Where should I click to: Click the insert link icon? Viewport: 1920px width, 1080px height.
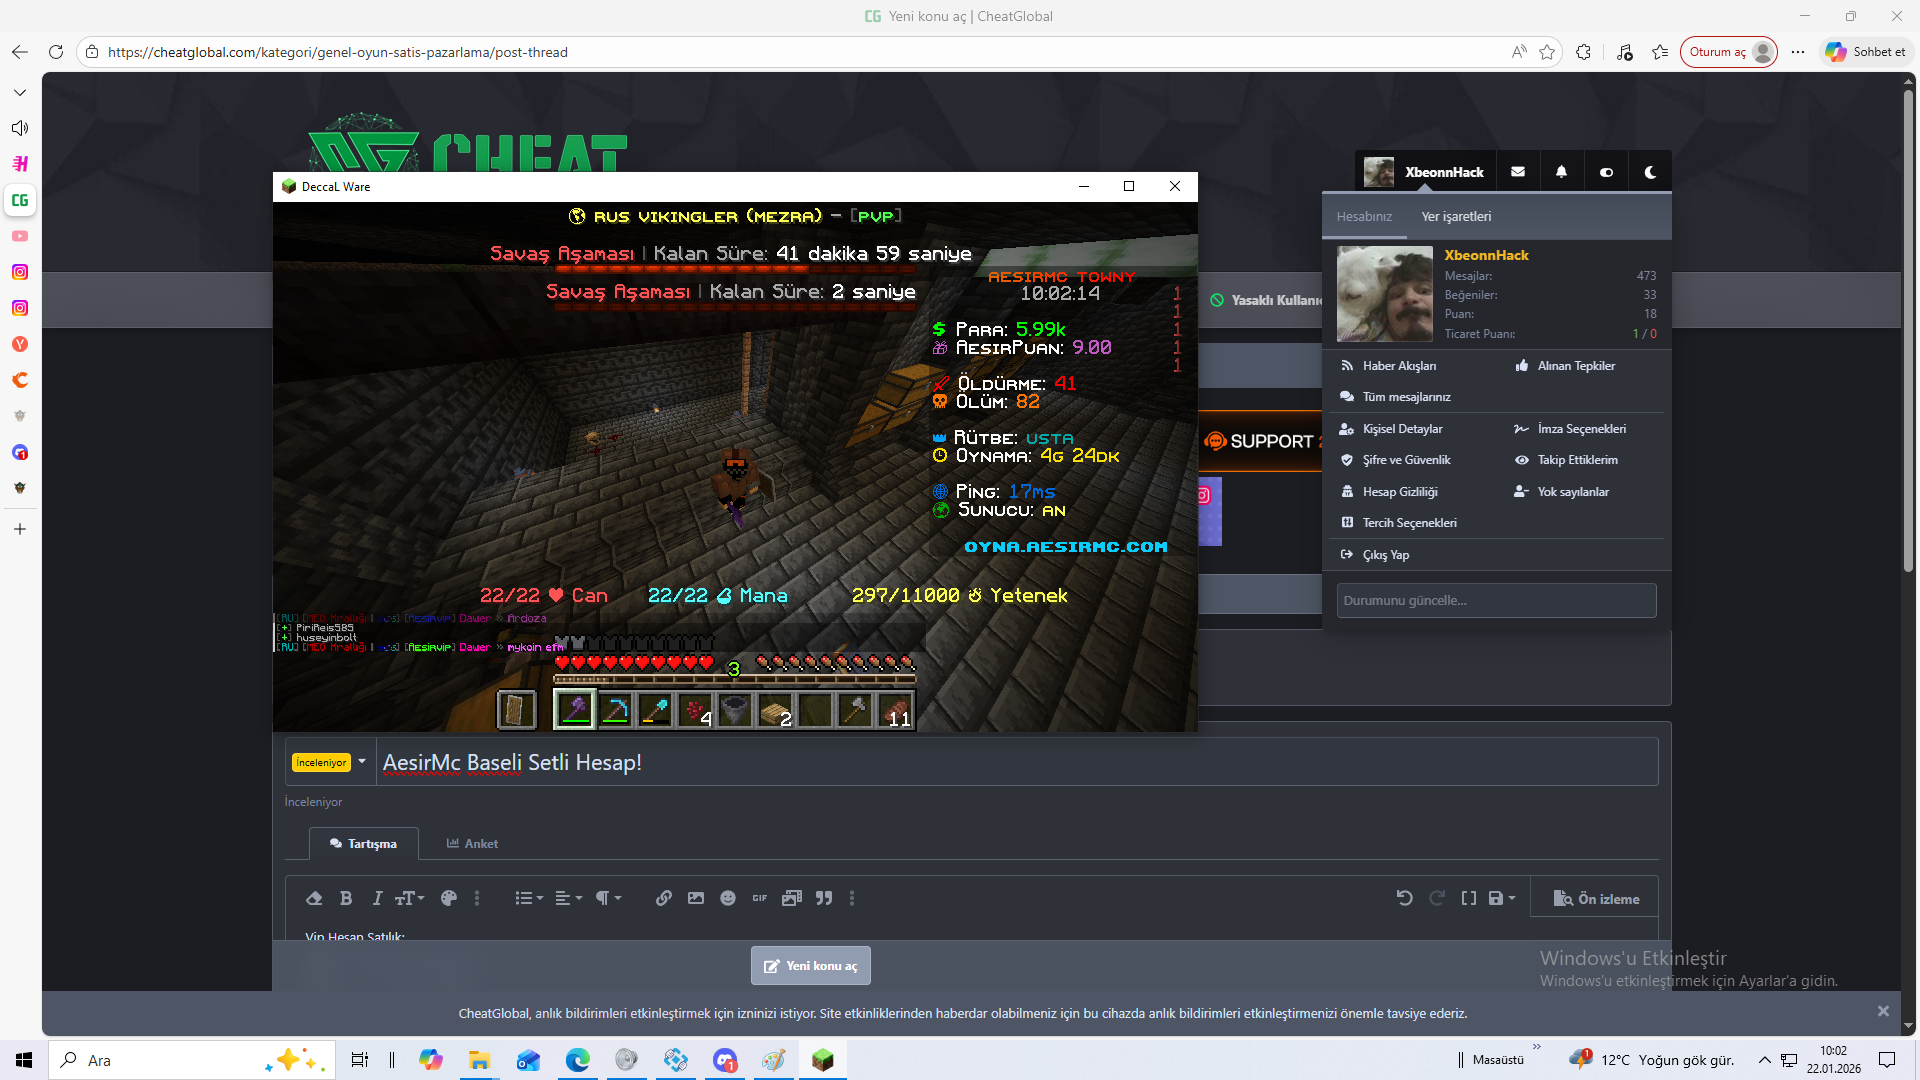pyautogui.click(x=664, y=898)
